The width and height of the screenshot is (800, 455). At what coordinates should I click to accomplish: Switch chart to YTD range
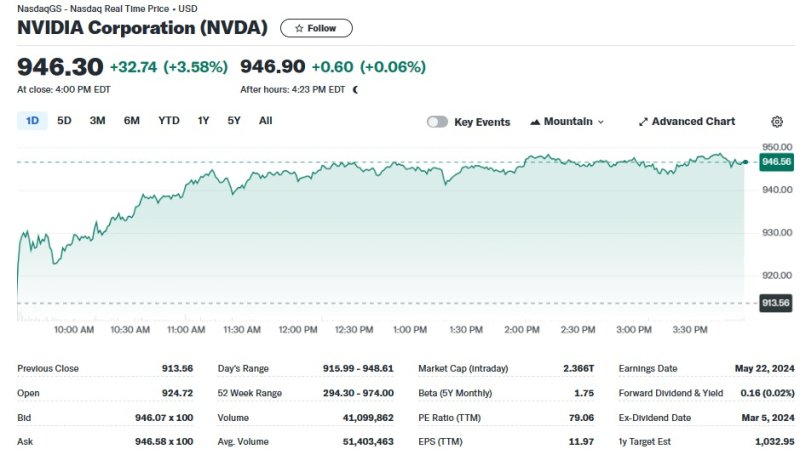(169, 121)
